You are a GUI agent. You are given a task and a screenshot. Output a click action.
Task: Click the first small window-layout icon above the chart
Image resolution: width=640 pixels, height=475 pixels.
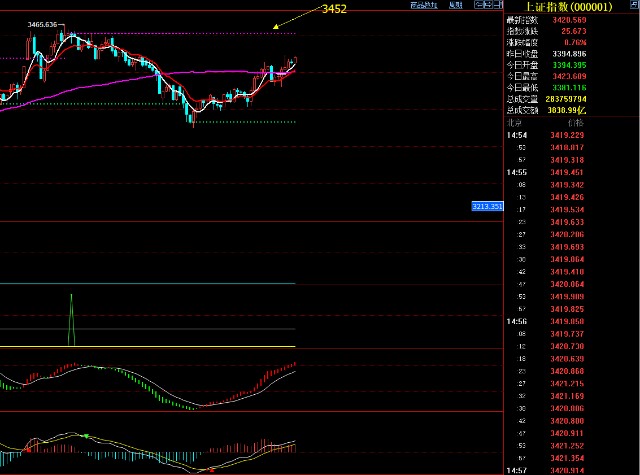476,5
